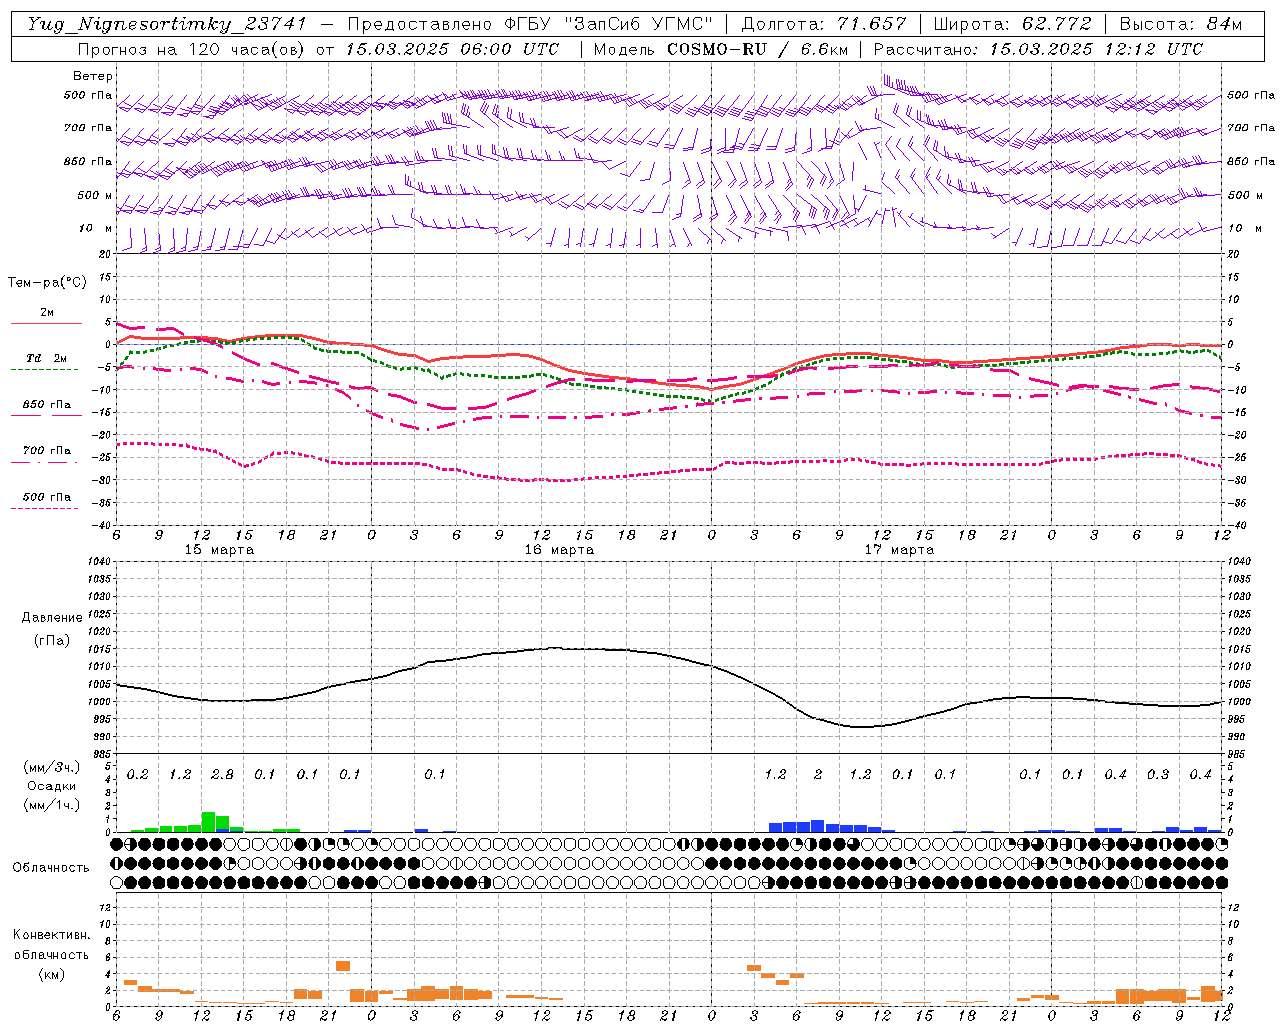Click the "0.3" precipitation value
The height and width of the screenshot is (1024, 1280).
pos(1158,775)
